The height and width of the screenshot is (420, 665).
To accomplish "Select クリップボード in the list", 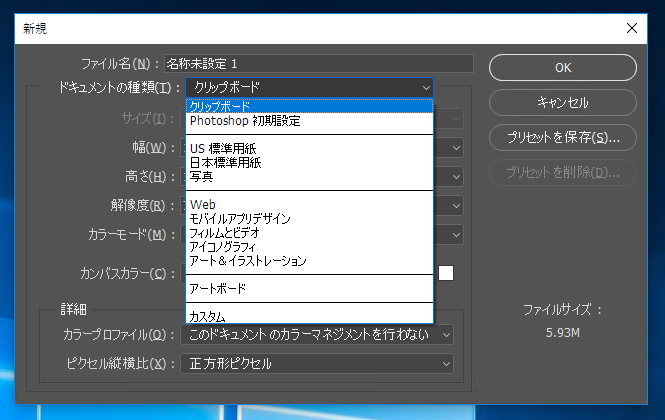I will point(310,106).
